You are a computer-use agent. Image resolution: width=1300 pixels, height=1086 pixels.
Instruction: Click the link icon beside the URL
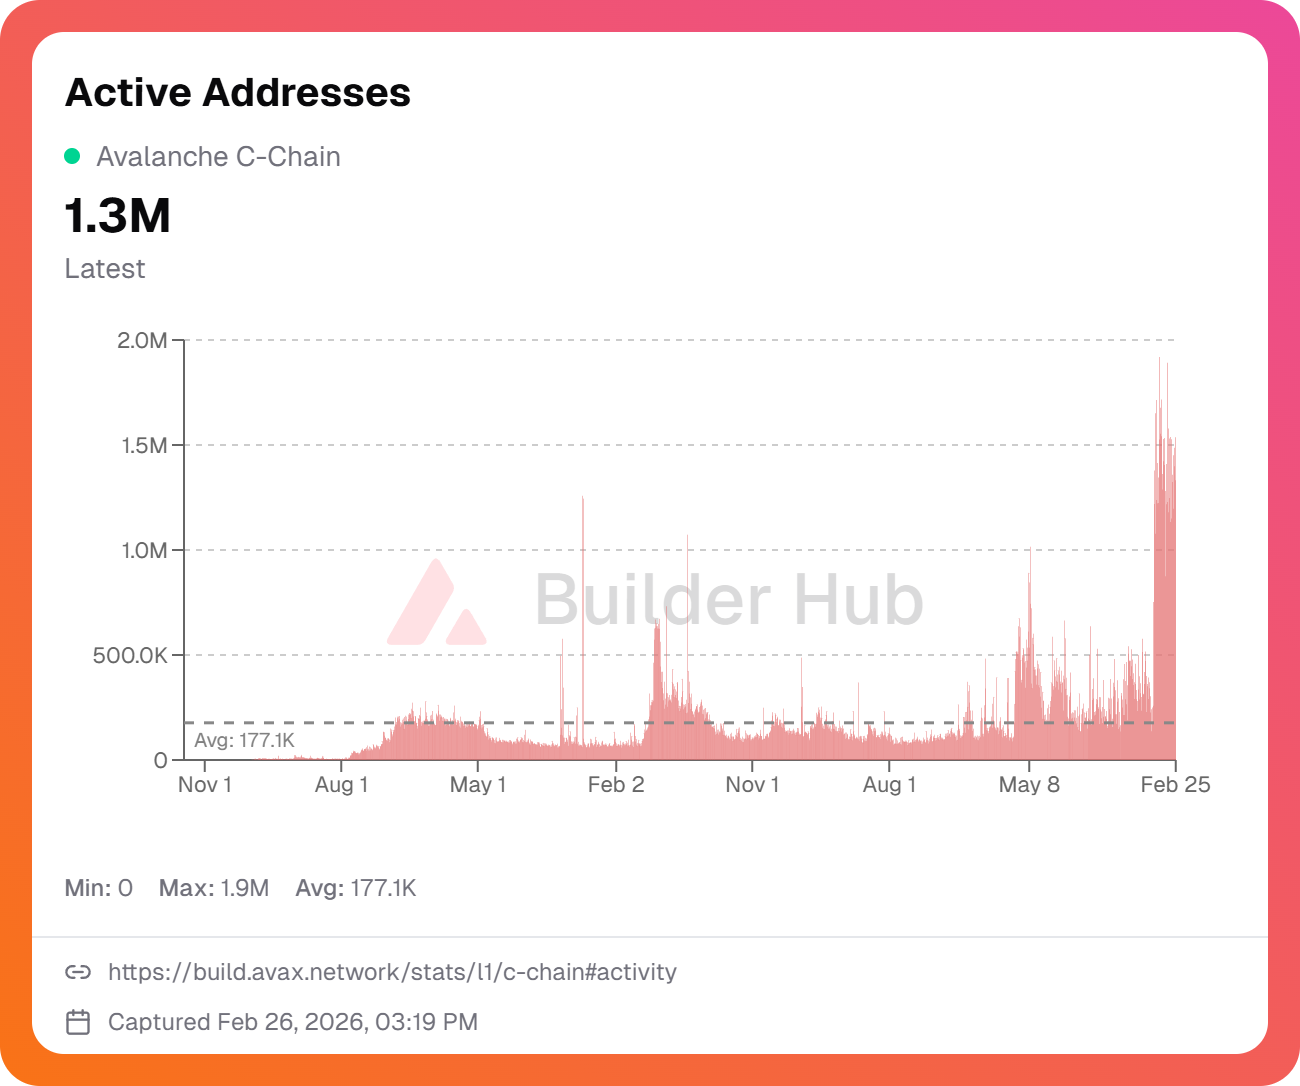click(78, 971)
